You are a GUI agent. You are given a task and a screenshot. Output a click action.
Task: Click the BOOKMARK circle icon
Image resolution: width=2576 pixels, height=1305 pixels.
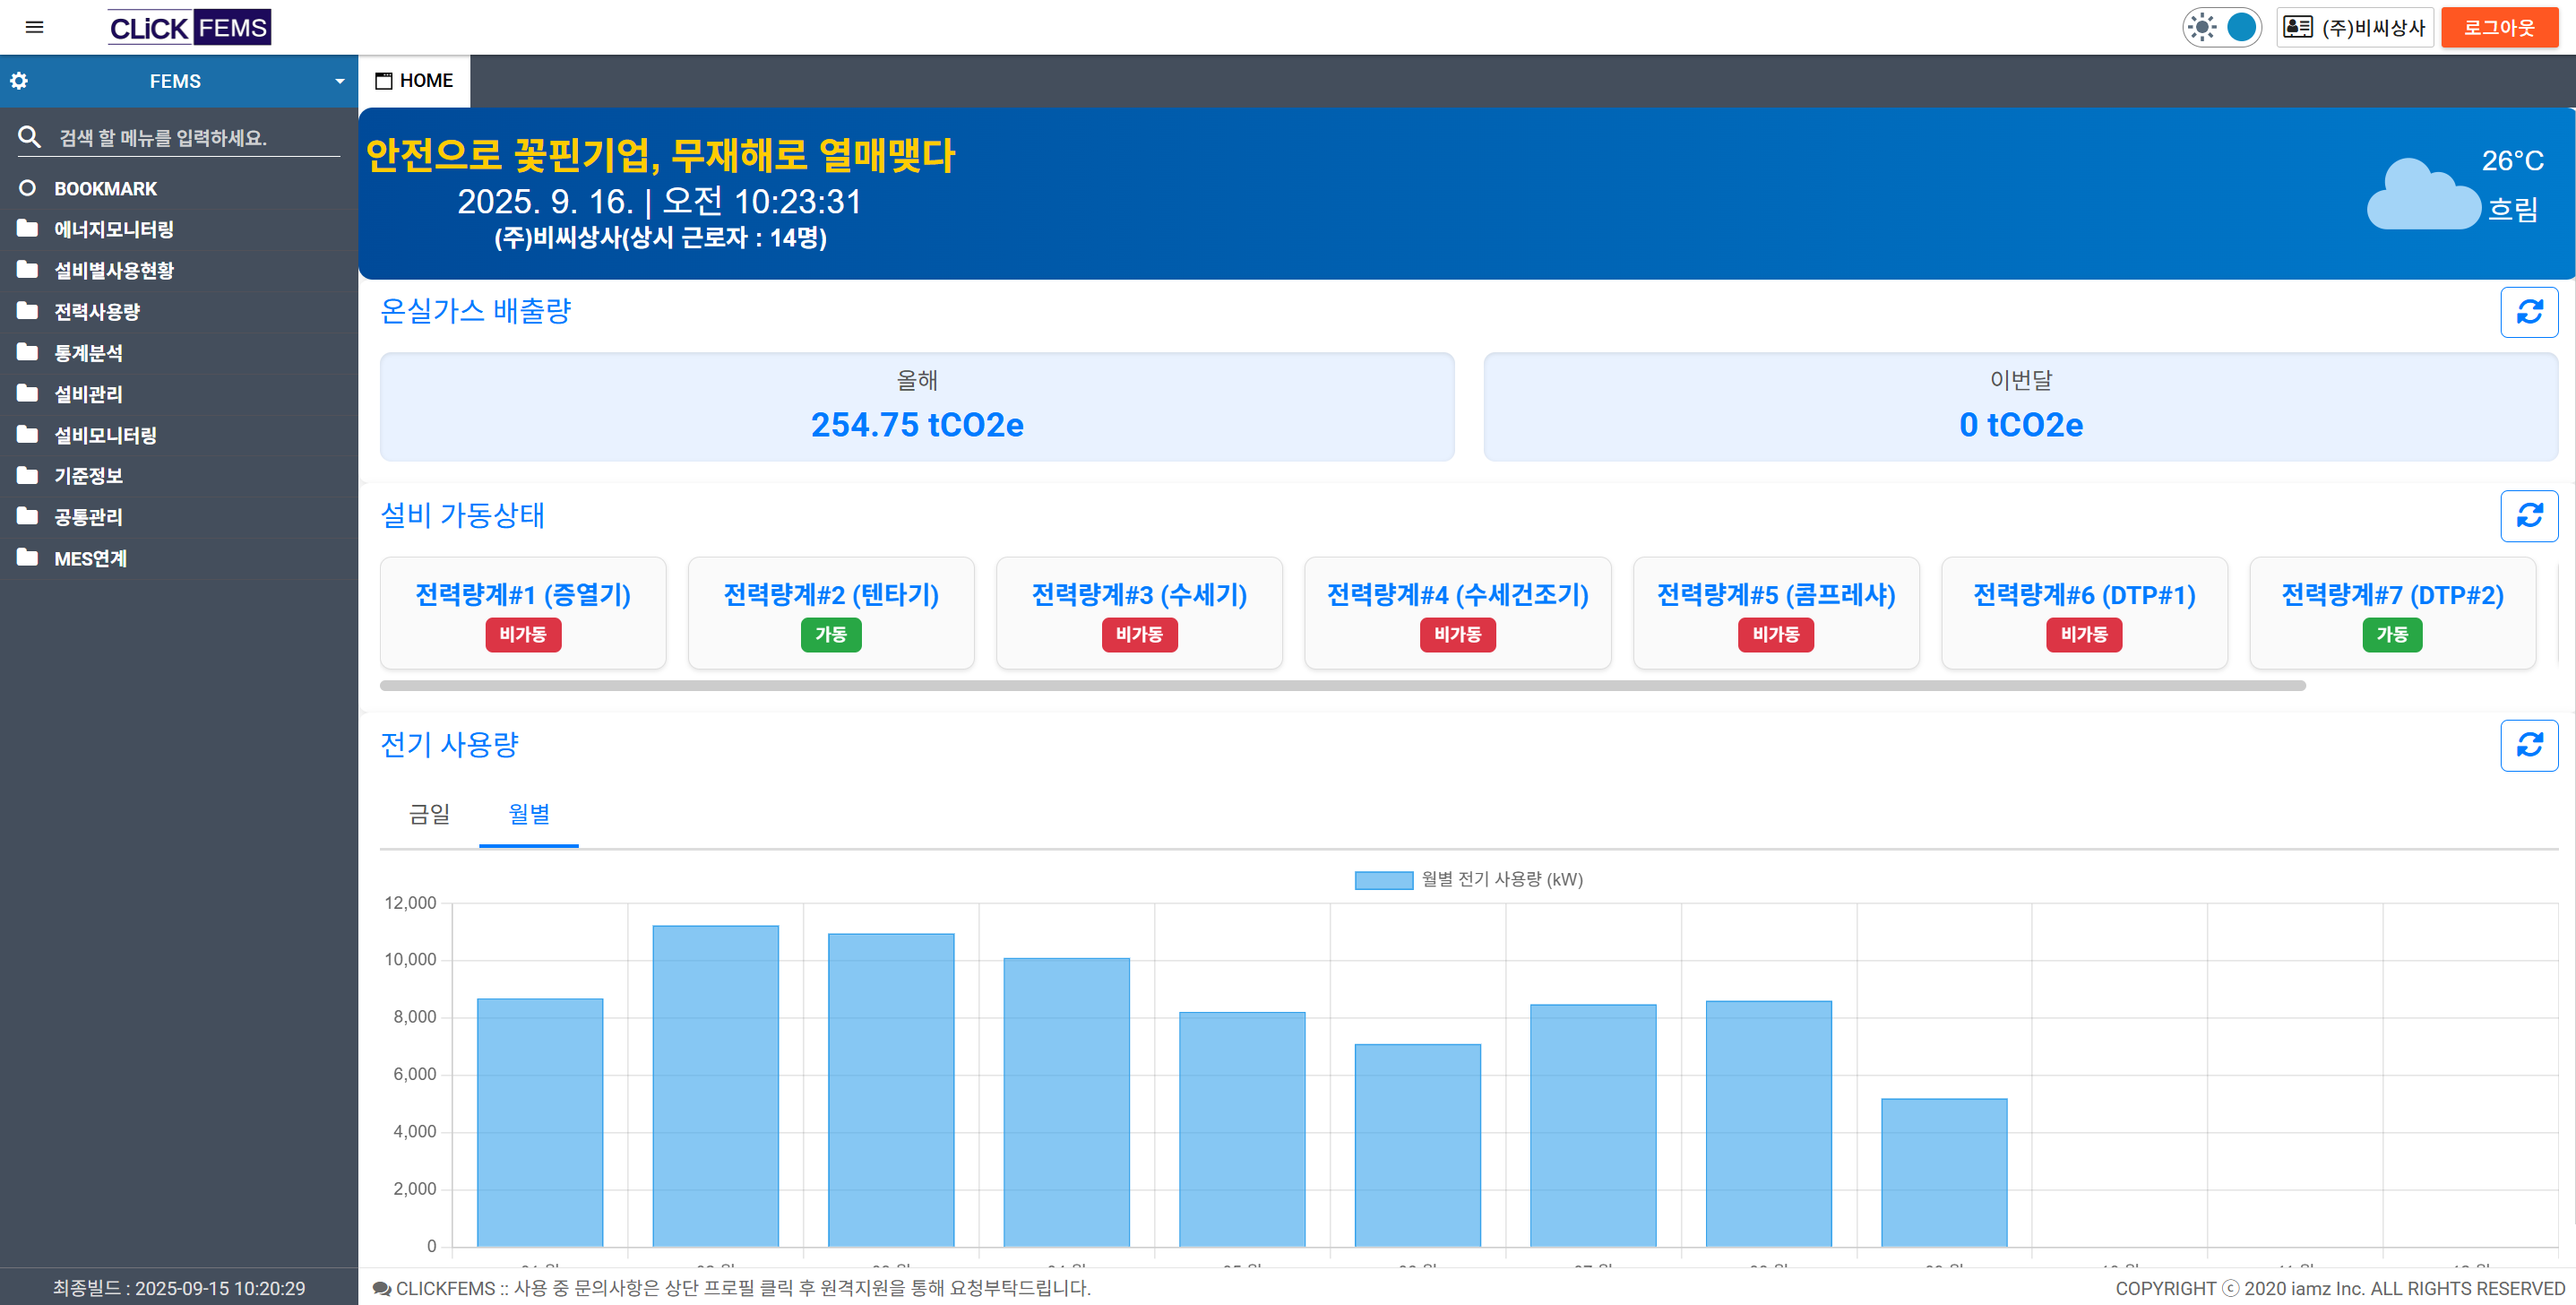pyautogui.click(x=27, y=188)
